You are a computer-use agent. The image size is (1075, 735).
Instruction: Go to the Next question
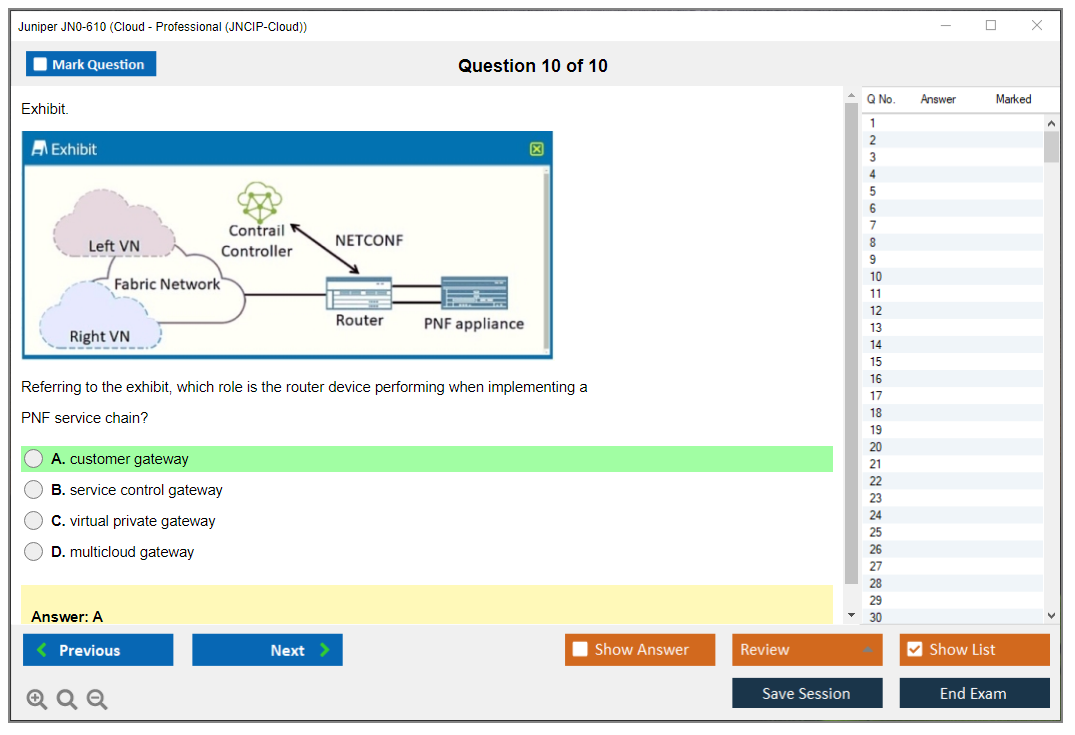tap(267, 650)
